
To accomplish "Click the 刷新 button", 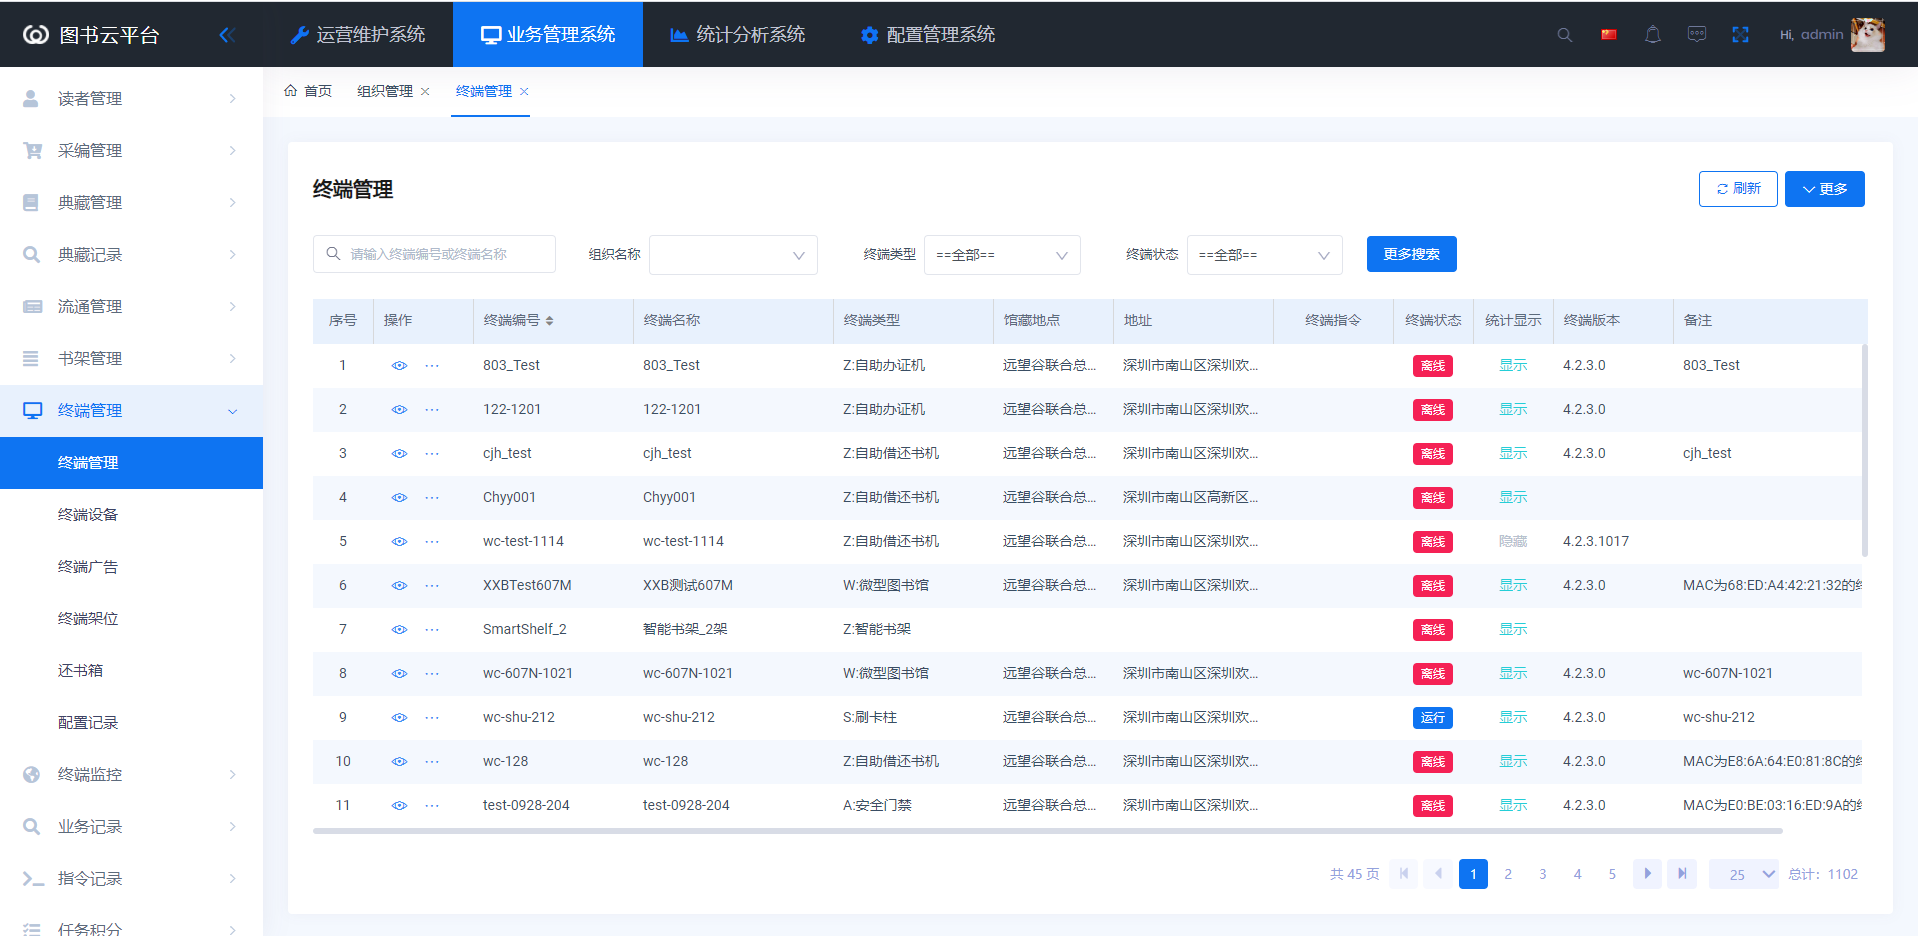I will [x=1738, y=189].
